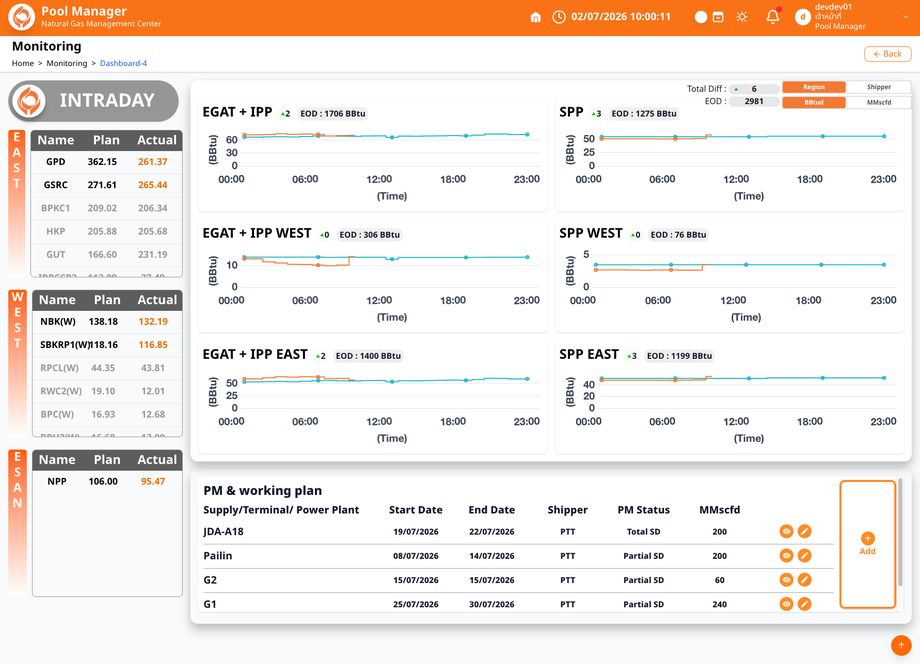Edit the G1 plan row
The image size is (920, 664).
point(804,604)
